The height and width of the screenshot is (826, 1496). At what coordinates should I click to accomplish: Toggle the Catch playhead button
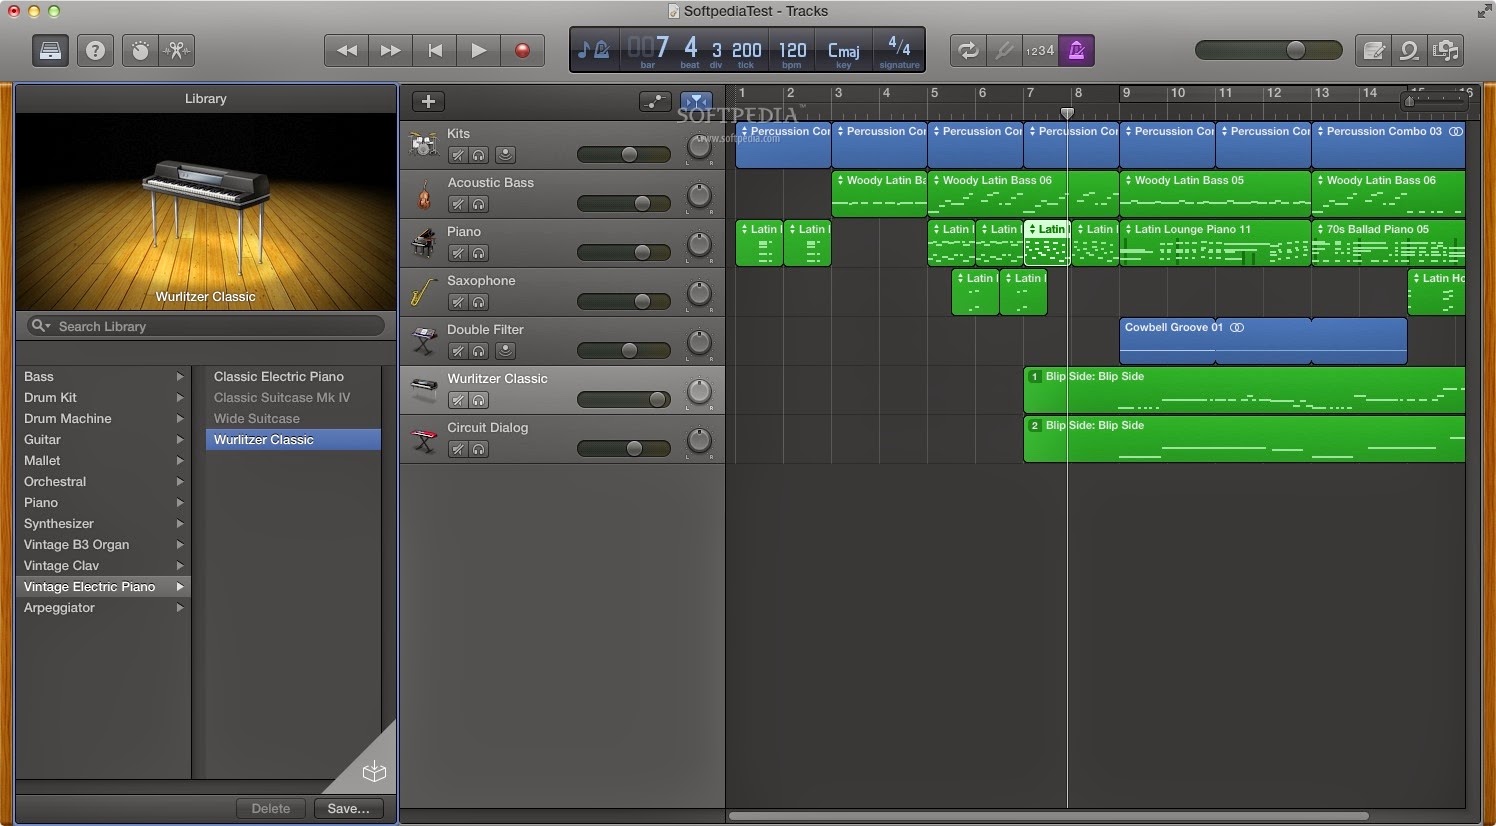pyautogui.click(x=696, y=101)
